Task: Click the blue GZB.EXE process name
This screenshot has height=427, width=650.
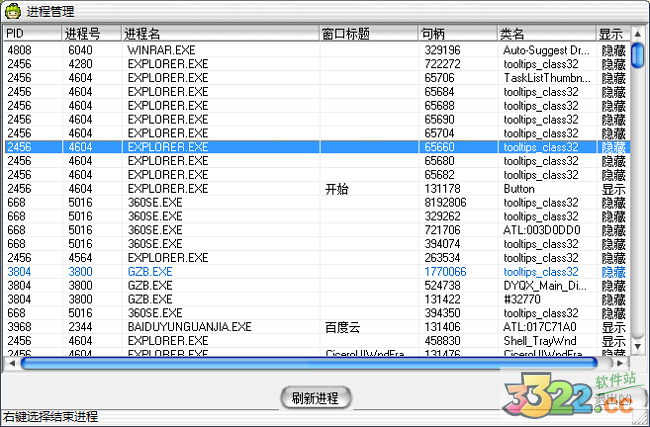Action: click(150, 272)
